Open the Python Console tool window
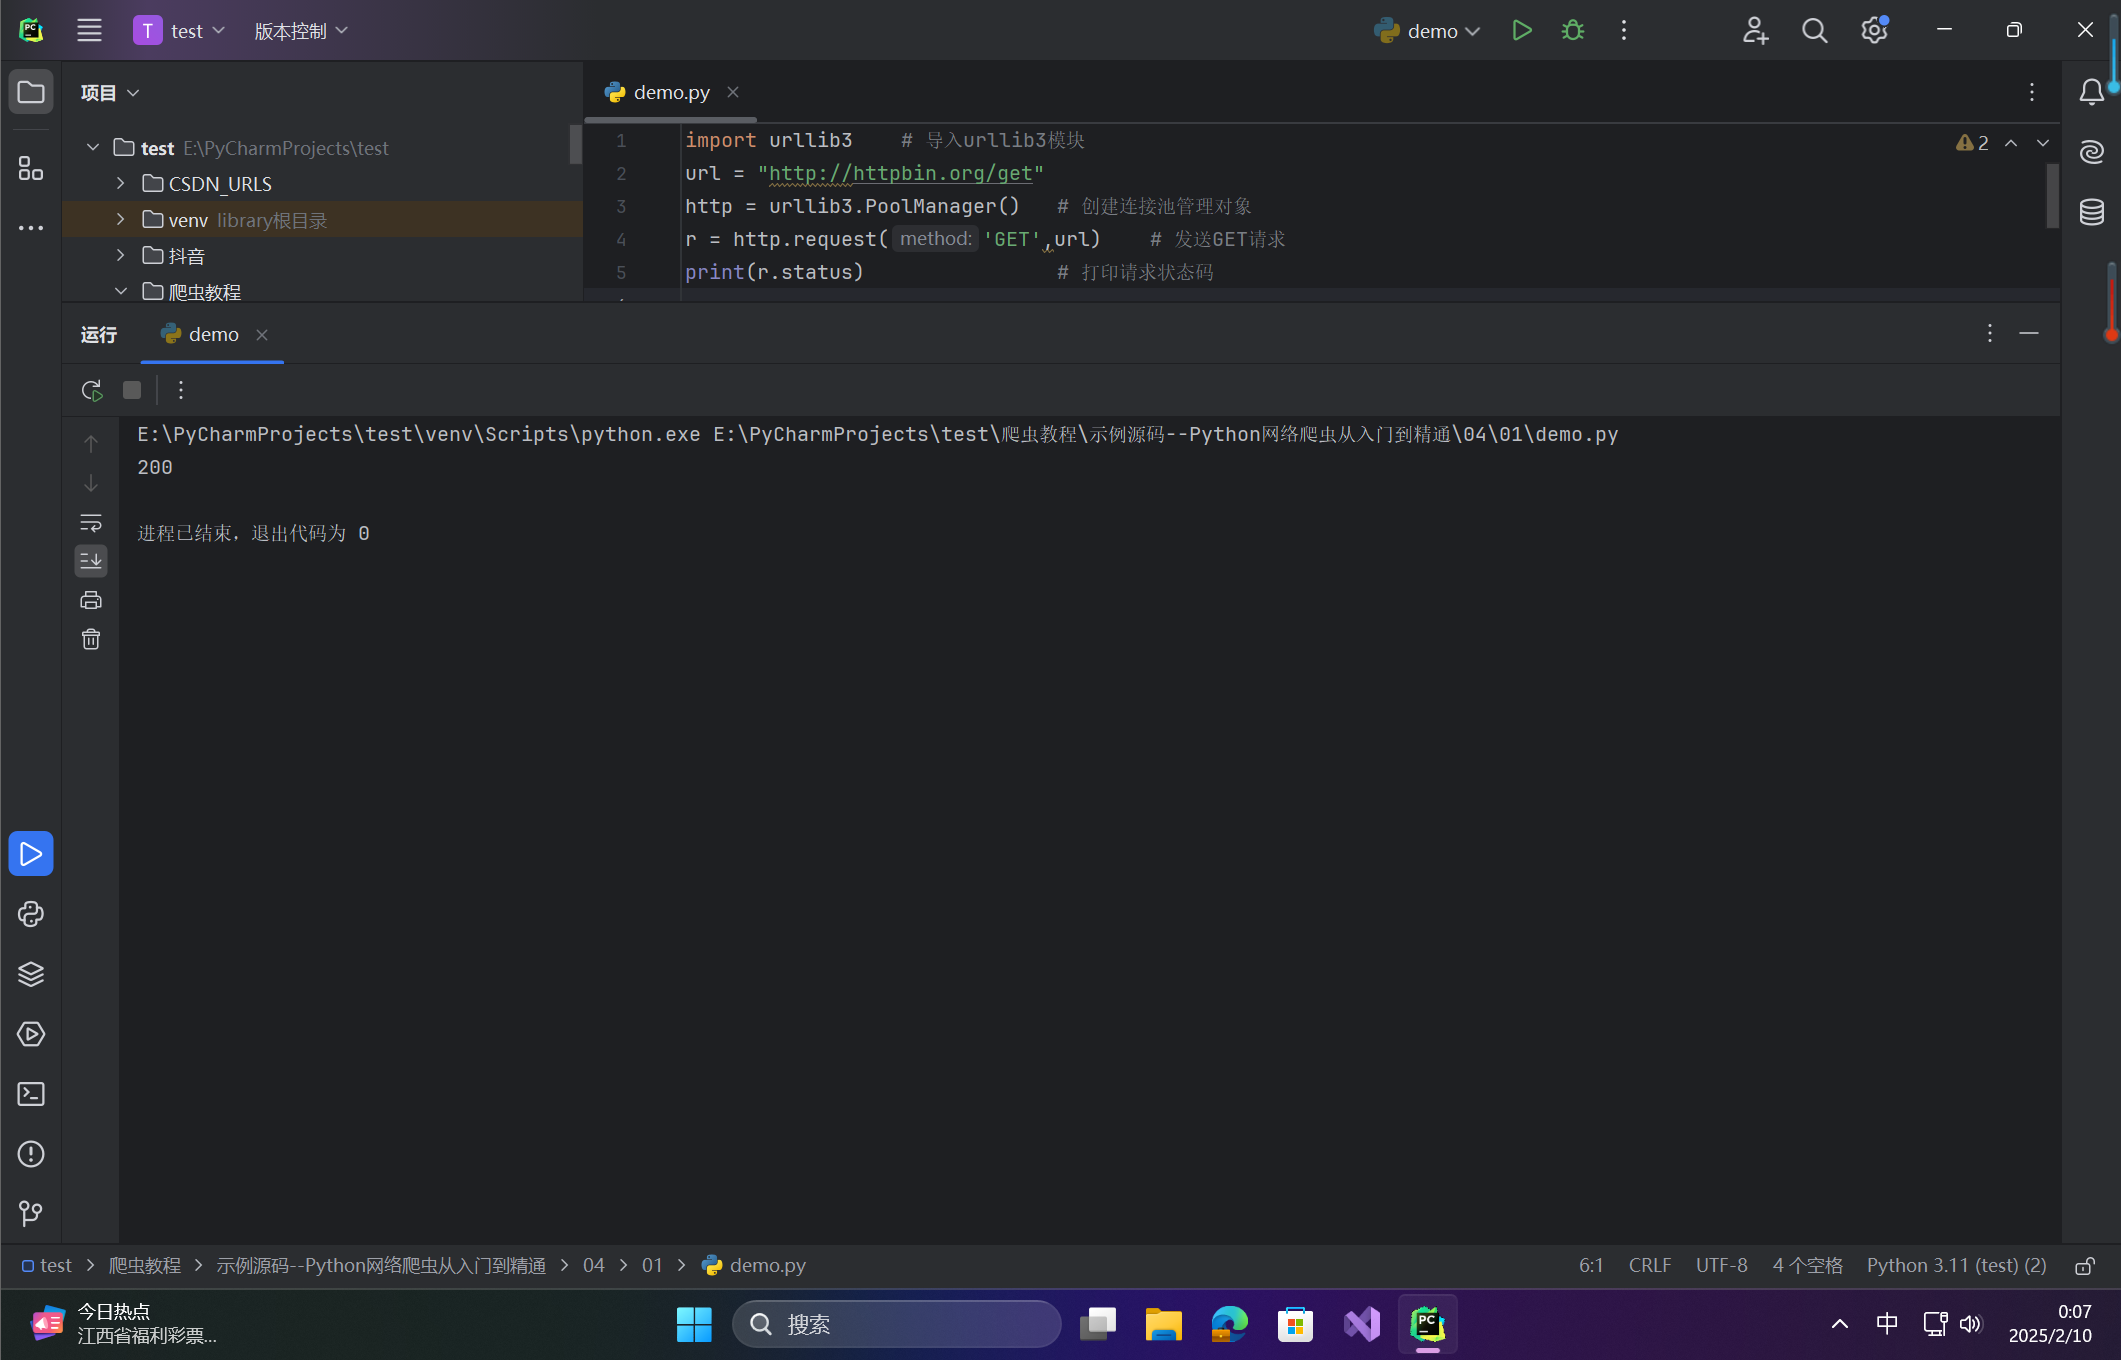 31,914
